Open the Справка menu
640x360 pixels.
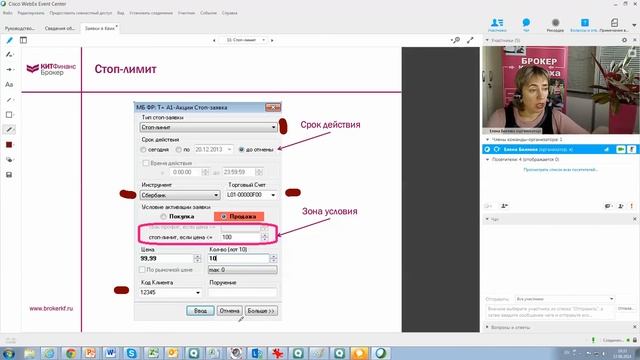[229, 13]
